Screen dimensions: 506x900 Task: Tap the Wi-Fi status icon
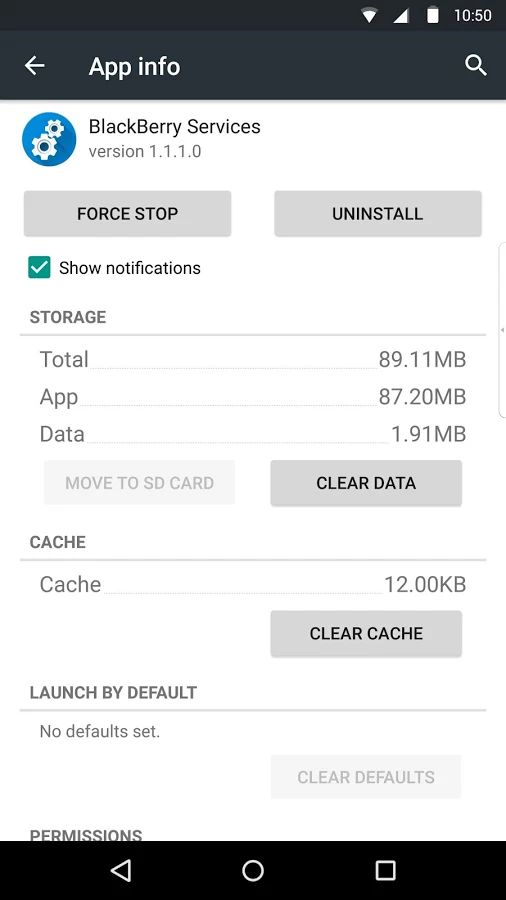point(369,16)
